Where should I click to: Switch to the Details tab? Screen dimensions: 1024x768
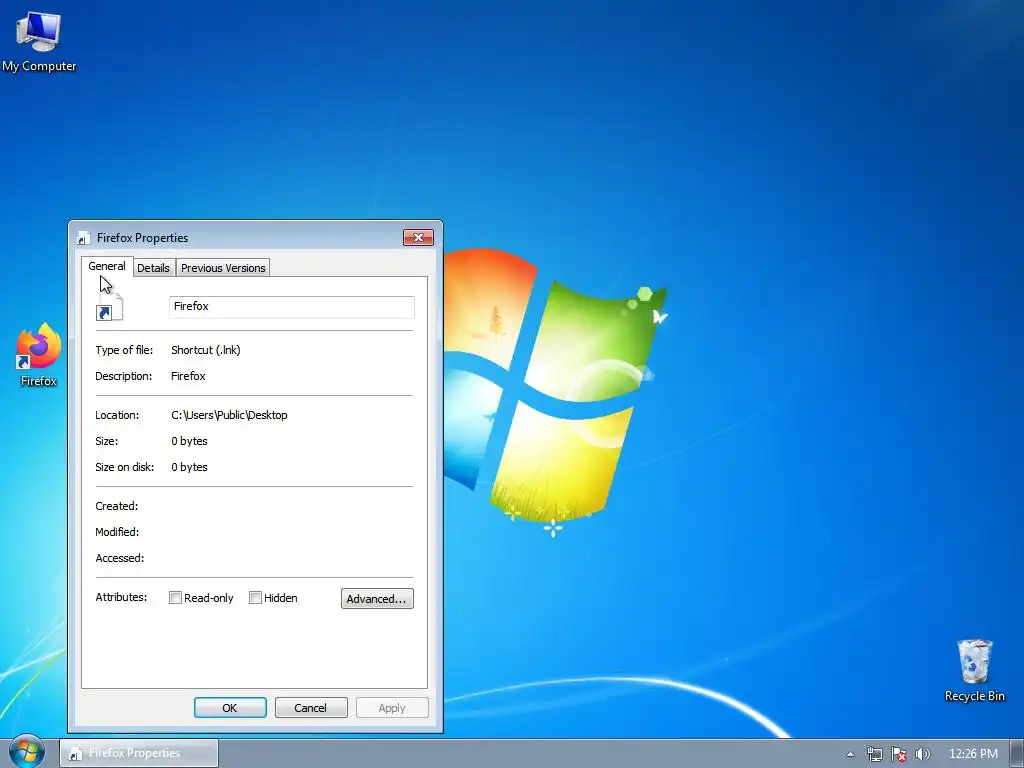tap(153, 268)
